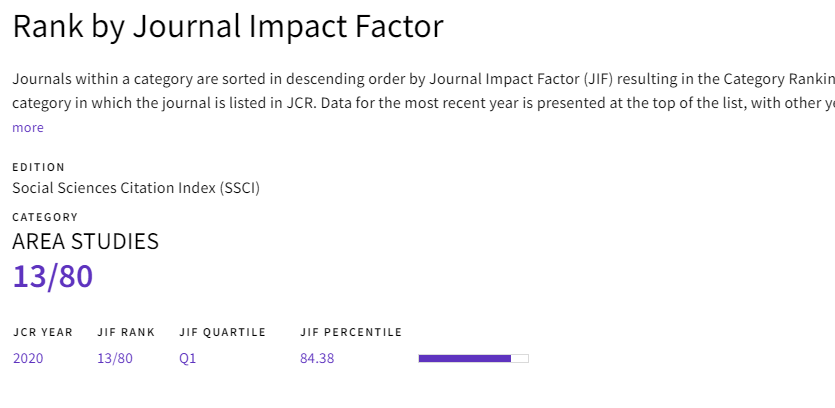Click the 13/80 value in the table row
The image size is (835, 408).
(114, 358)
